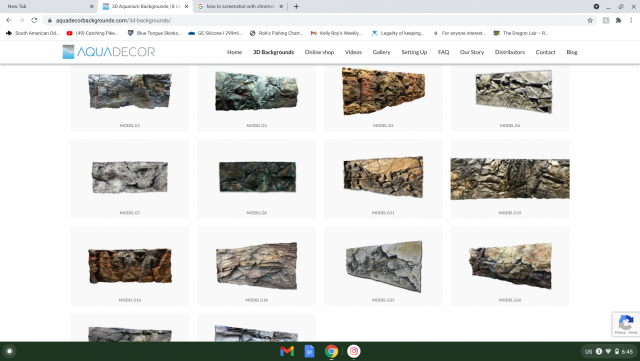Click the MODEL G26 label
Screen dimensions: 640x361
[x=510, y=300]
